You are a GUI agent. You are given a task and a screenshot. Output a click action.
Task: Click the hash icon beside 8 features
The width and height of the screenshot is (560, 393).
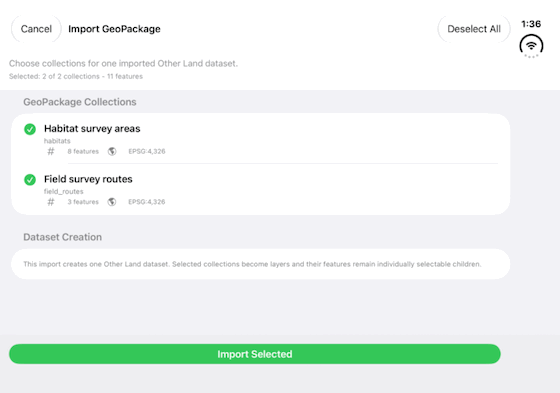(51, 151)
